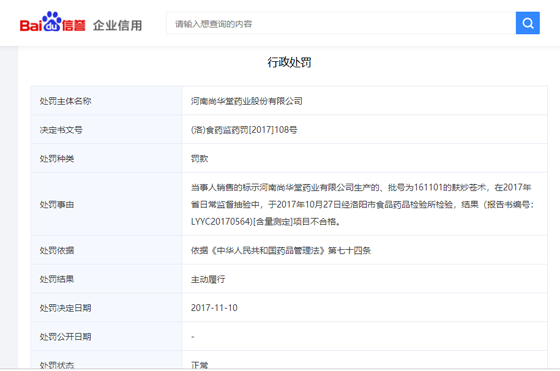Open the Baidu Xinyu logo
Viewport: 560px width, 371px height.
point(52,22)
